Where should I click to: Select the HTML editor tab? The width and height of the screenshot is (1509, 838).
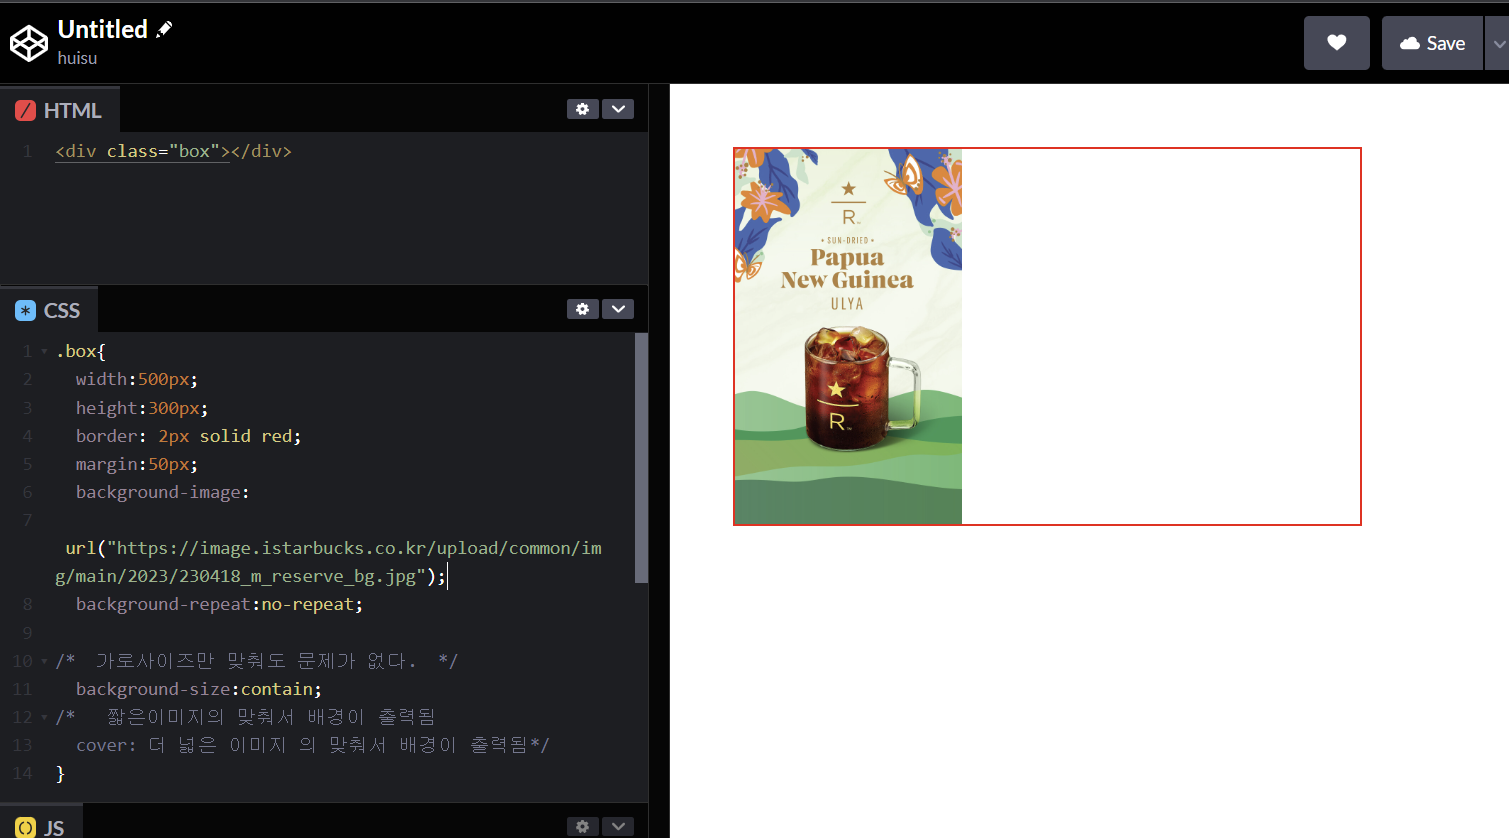pyautogui.click(x=59, y=110)
